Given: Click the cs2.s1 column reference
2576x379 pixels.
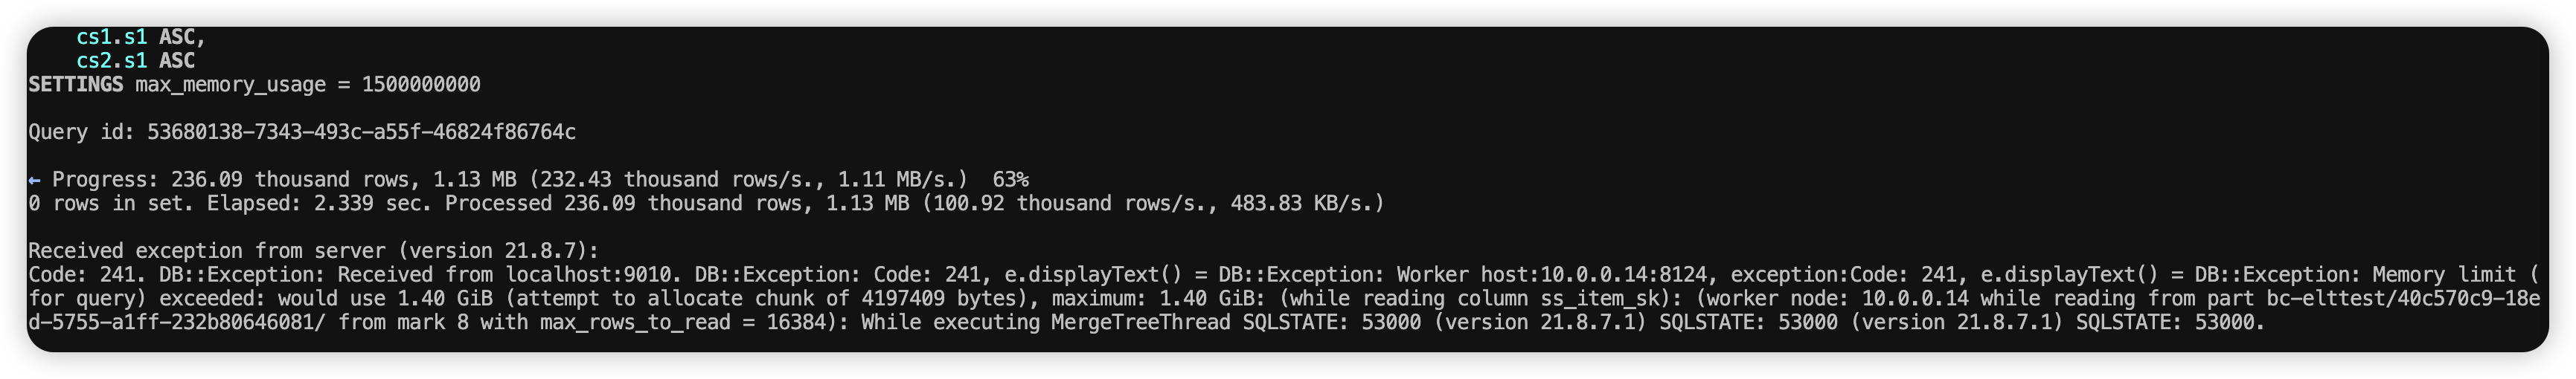Looking at the screenshot, I should (111, 61).
